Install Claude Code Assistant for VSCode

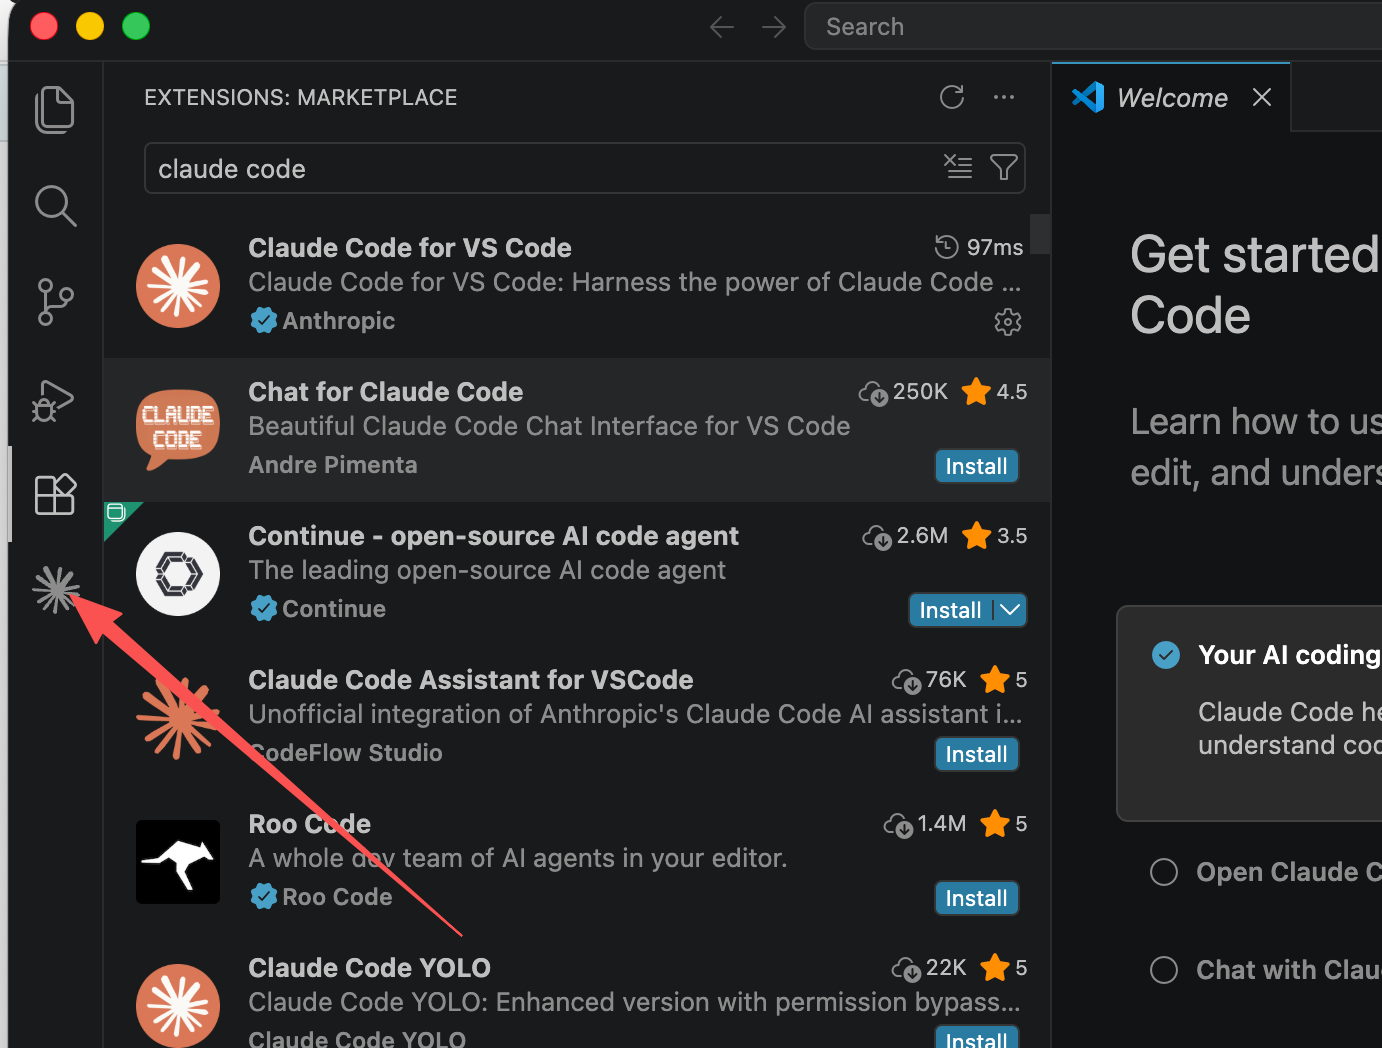click(x=976, y=754)
